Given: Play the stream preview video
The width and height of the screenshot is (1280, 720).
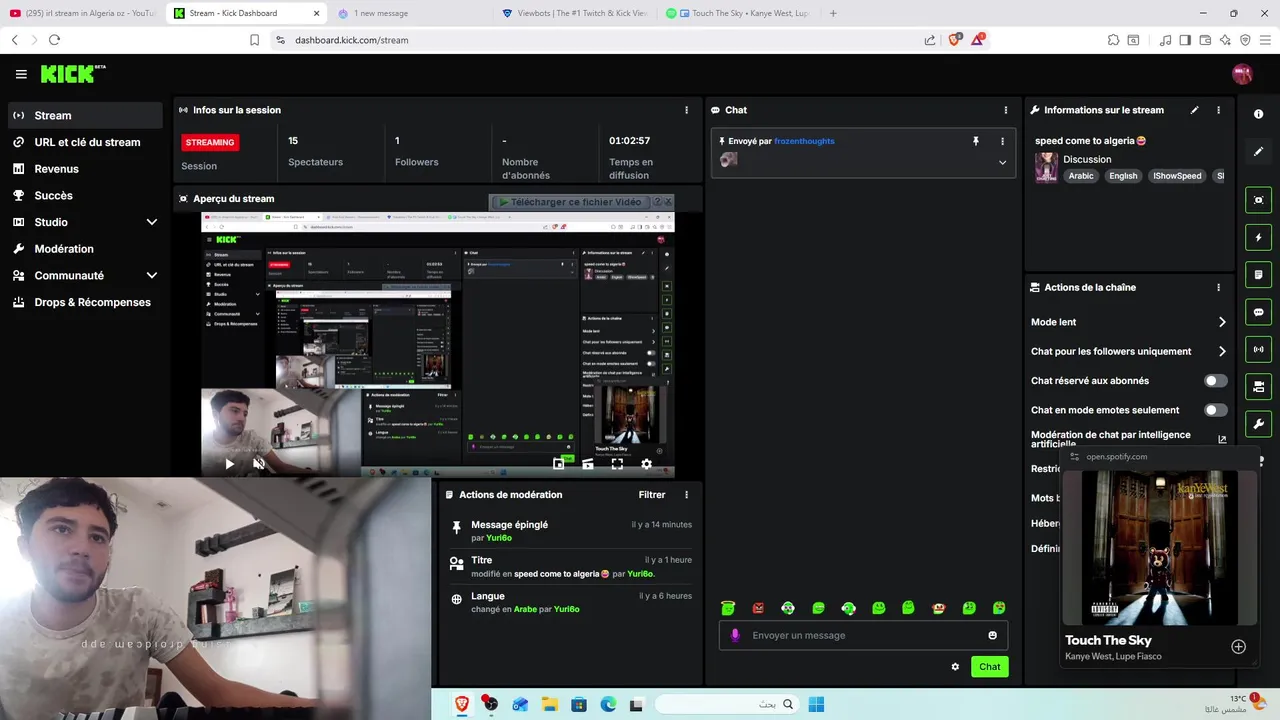Looking at the screenshot, I should tap(229, 464).
